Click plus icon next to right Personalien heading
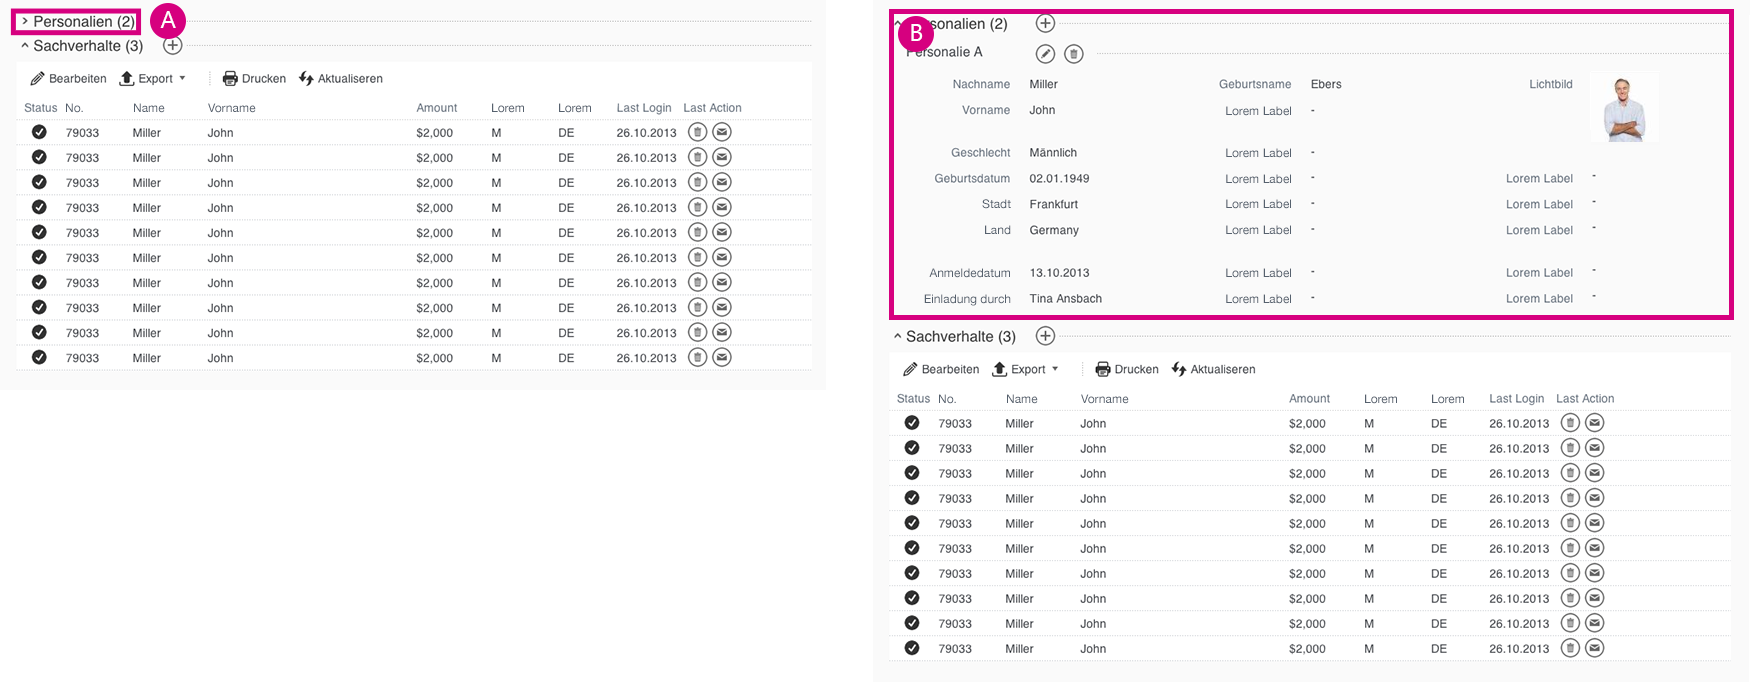Screen dimensions: 1750x683 click(1045, 23)
